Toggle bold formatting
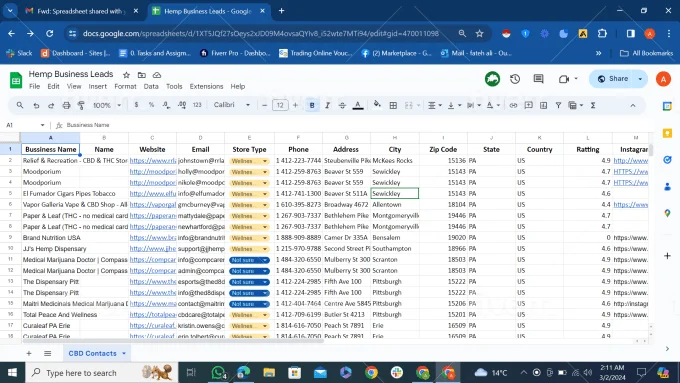This screenshot has height=383, width=680. (312, 105)
